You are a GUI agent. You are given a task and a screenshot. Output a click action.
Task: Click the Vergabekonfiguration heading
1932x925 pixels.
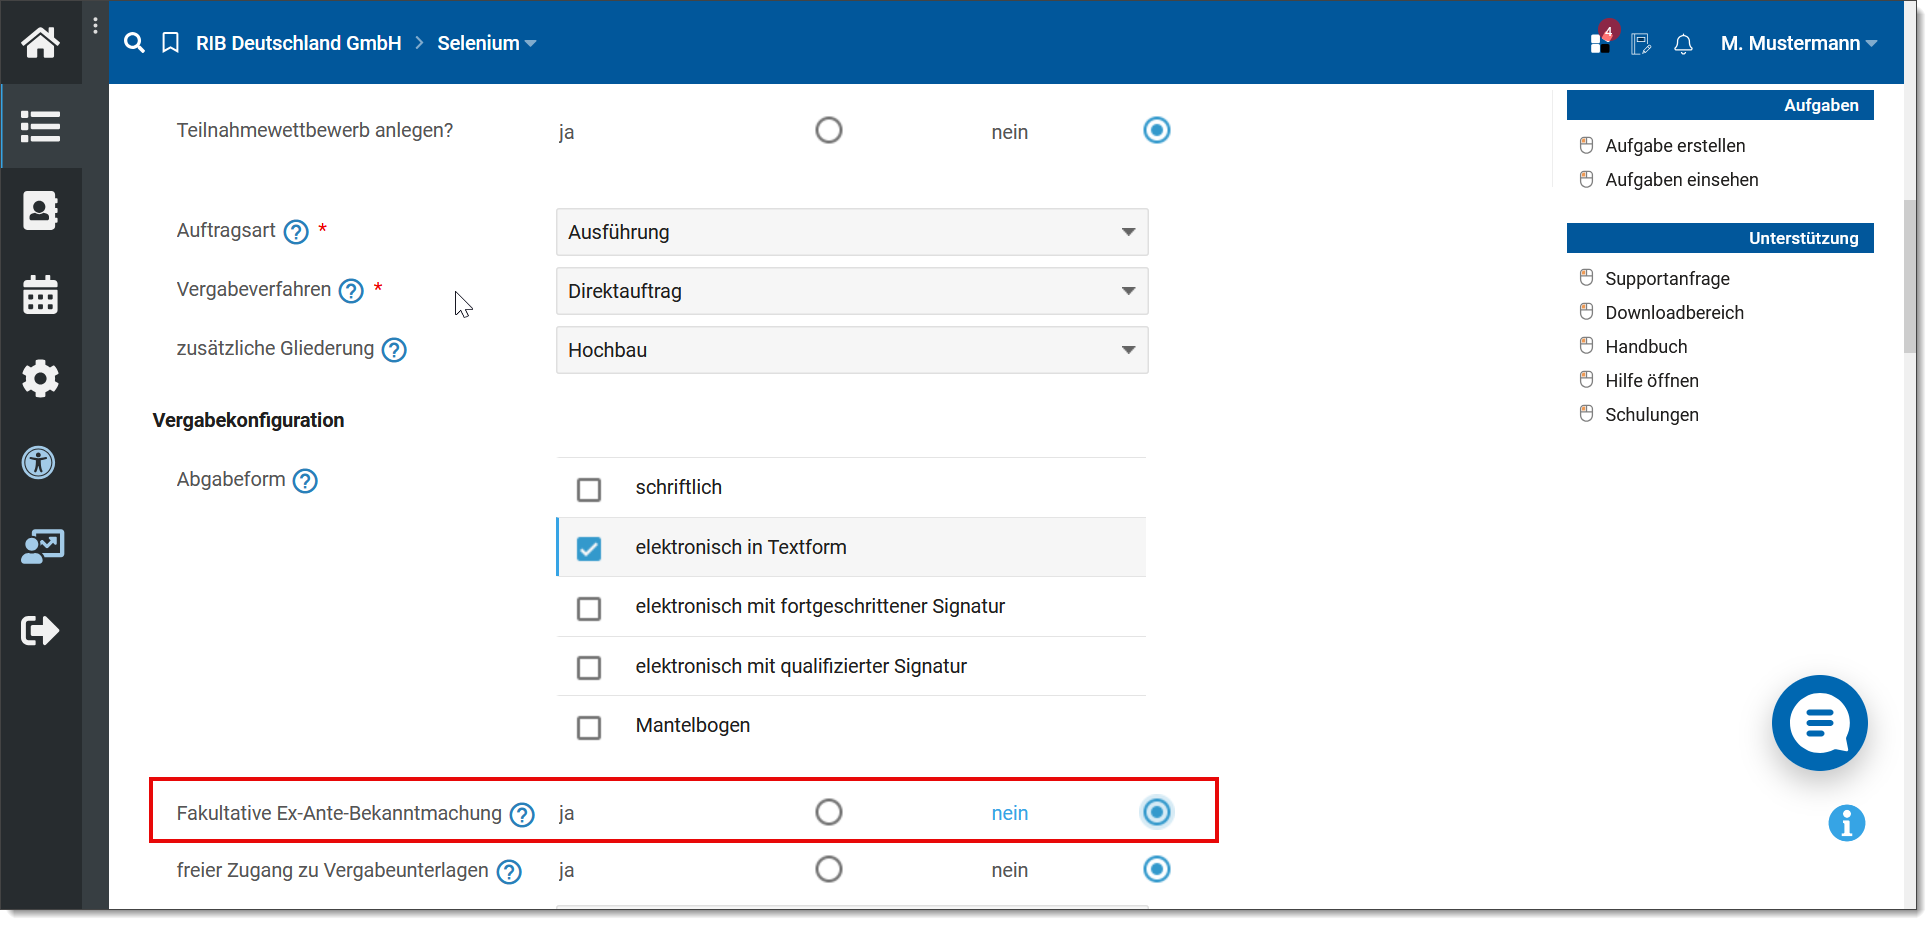pos(248,420)
